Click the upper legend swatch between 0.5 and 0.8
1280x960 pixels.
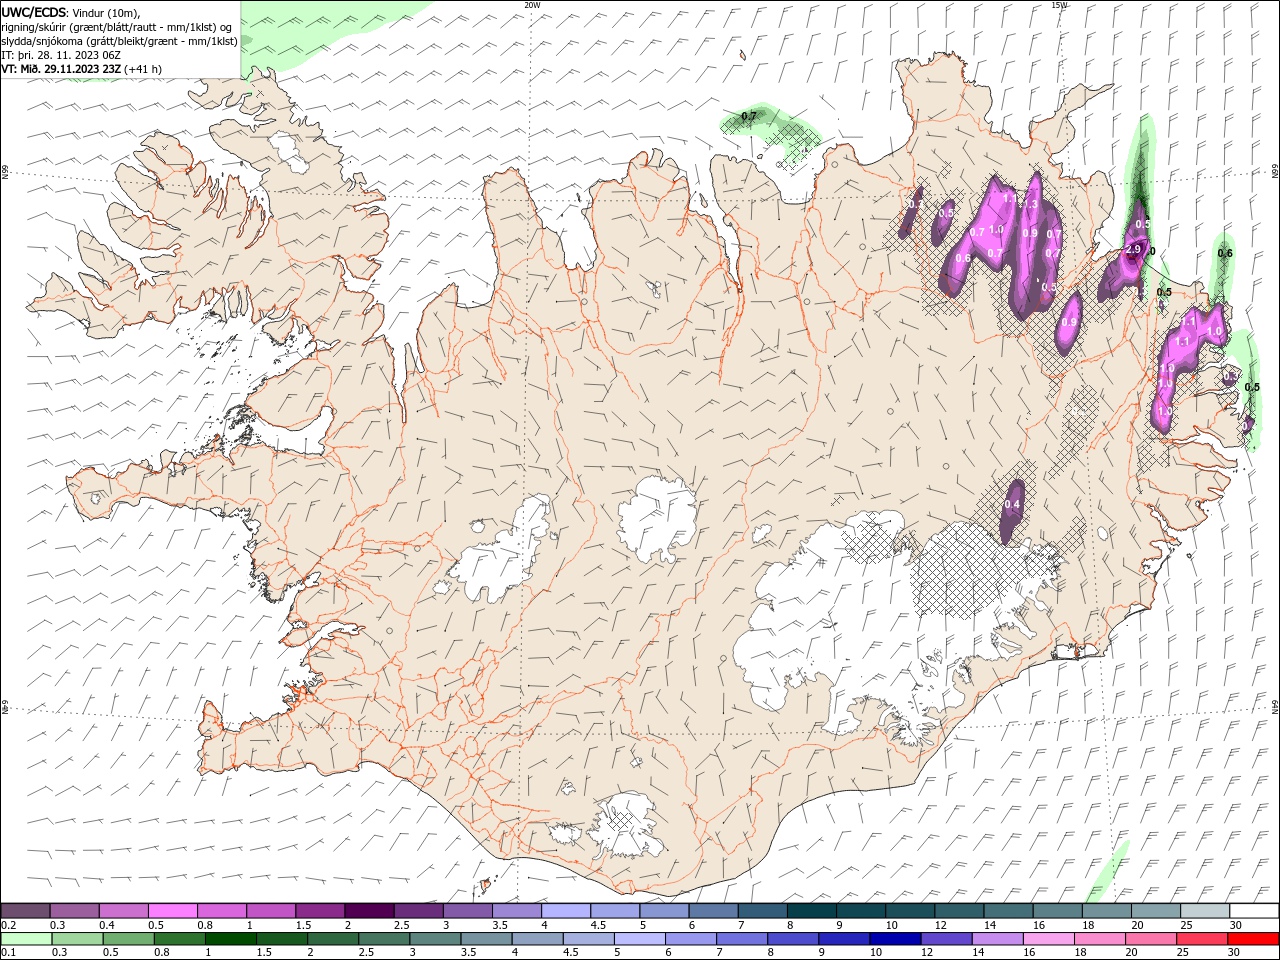(x=173, y=910)
